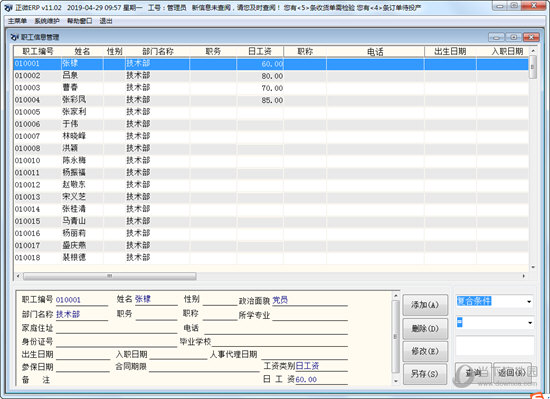Open the 主菜单 menu
The width and height of the screenshot is (550, 399).
pyautogui.click(x=17, y=21)
